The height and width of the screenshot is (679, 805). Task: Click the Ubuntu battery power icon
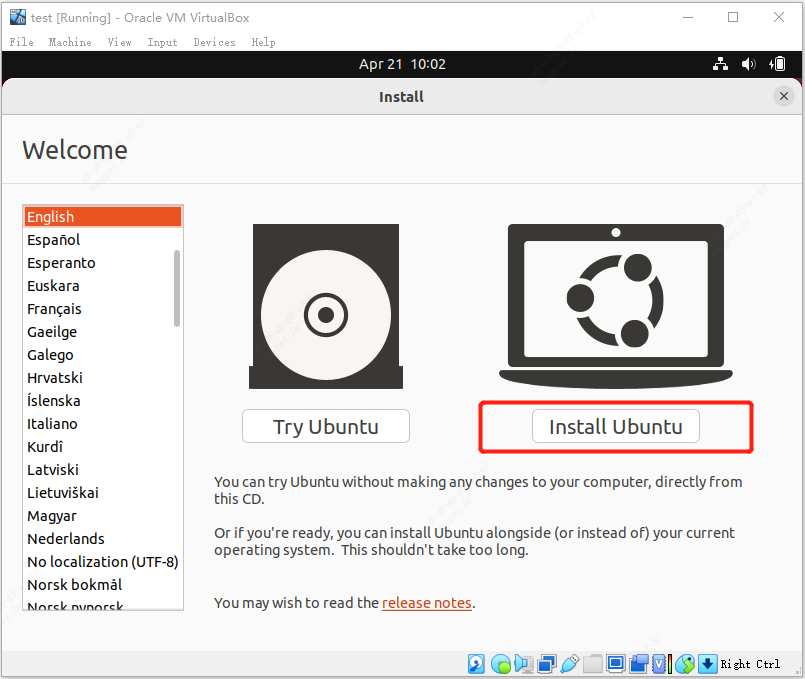point(777,64)
